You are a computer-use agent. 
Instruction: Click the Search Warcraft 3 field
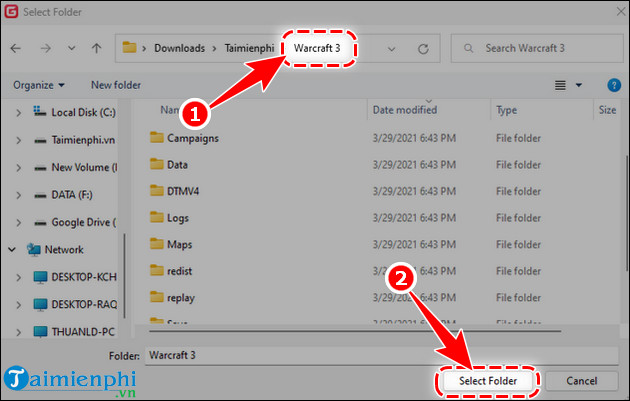coord(537,48)
